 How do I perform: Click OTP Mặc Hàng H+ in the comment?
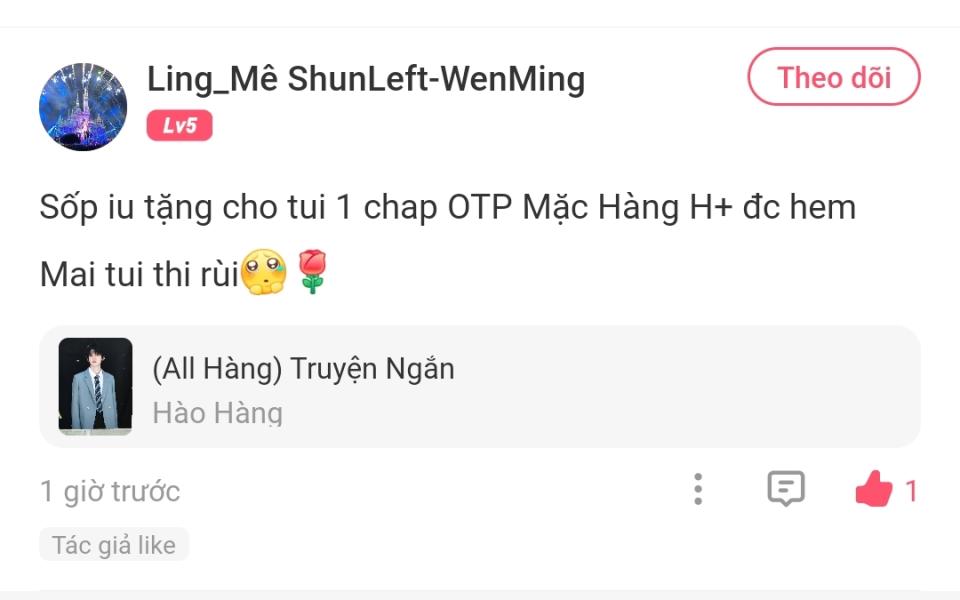click(590, 208)
